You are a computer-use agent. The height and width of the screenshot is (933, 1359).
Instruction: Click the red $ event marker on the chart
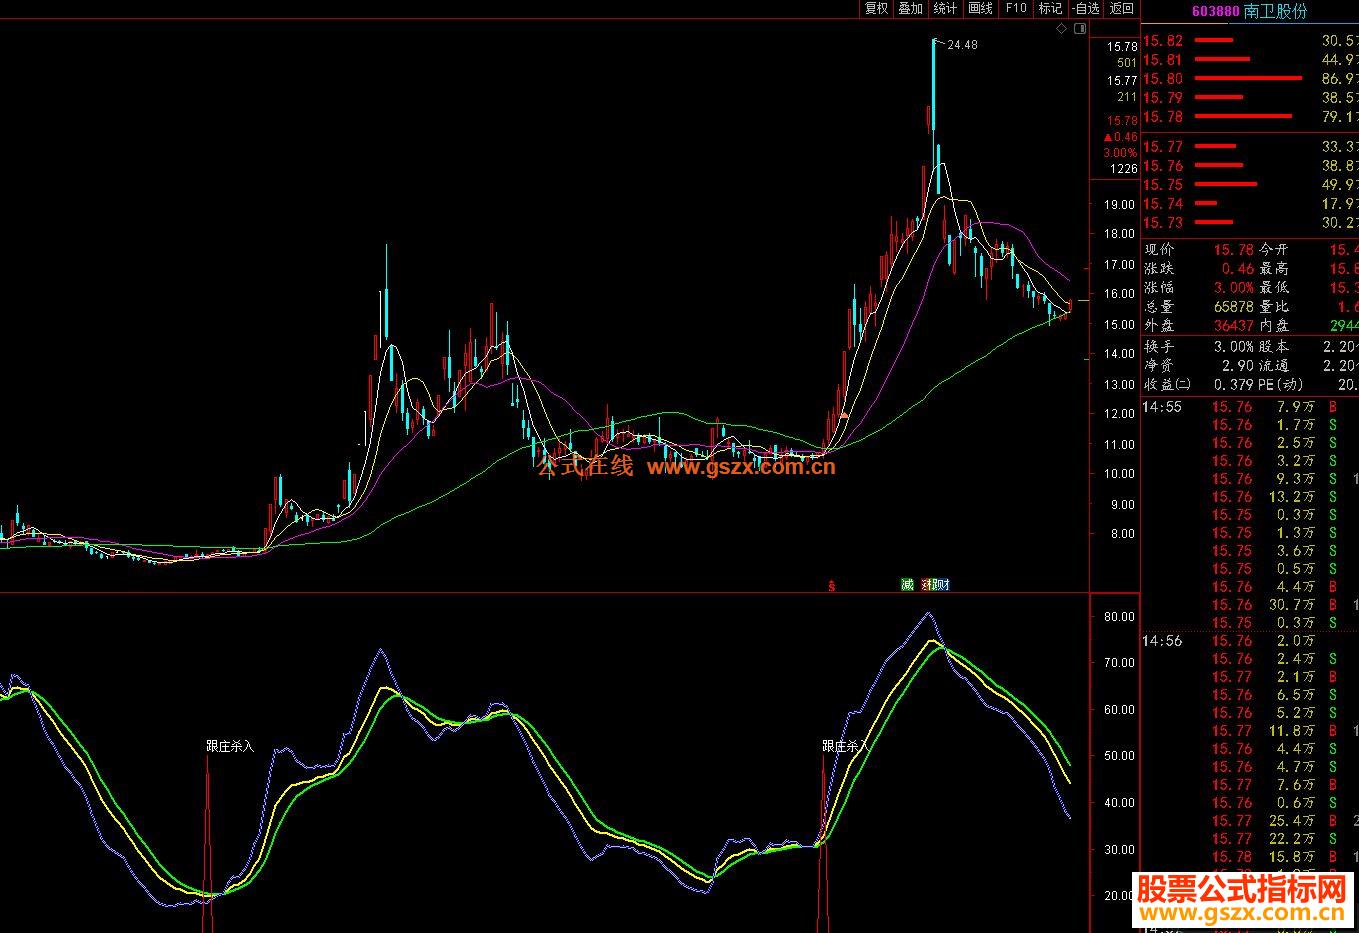[x=832, y=585]
